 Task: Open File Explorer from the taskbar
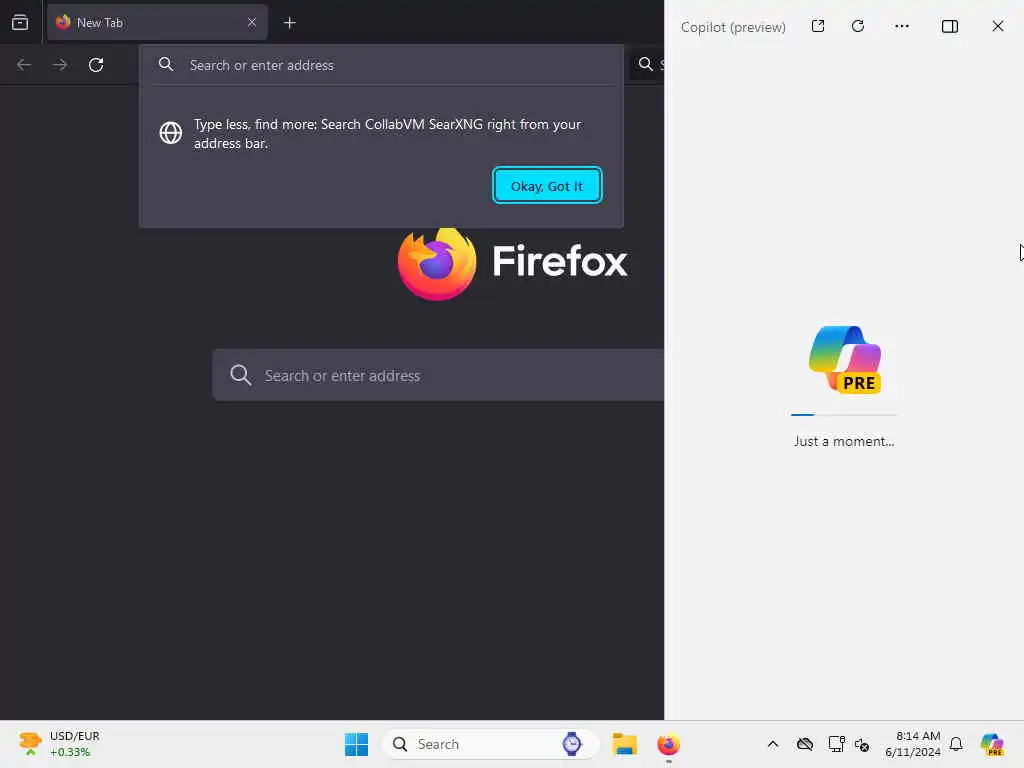(x=624, y=744)
